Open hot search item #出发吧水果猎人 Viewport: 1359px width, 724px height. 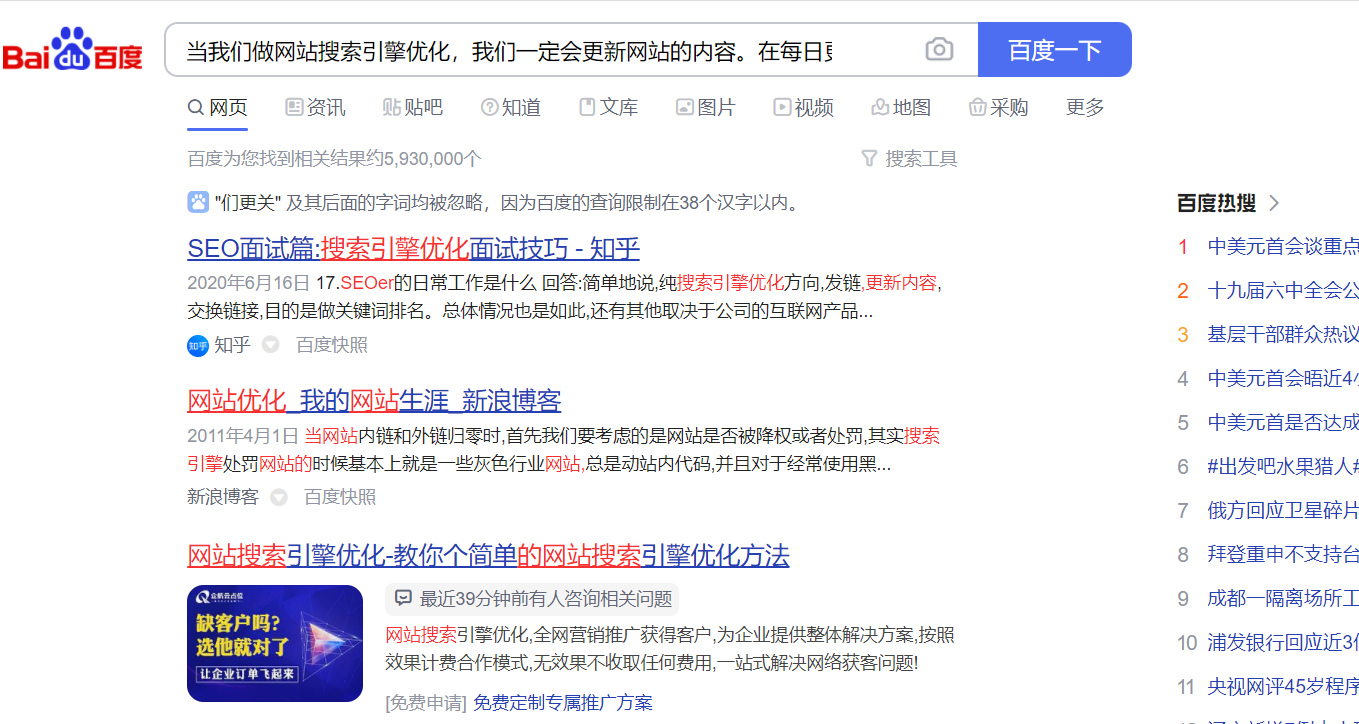pos(1283,466)
